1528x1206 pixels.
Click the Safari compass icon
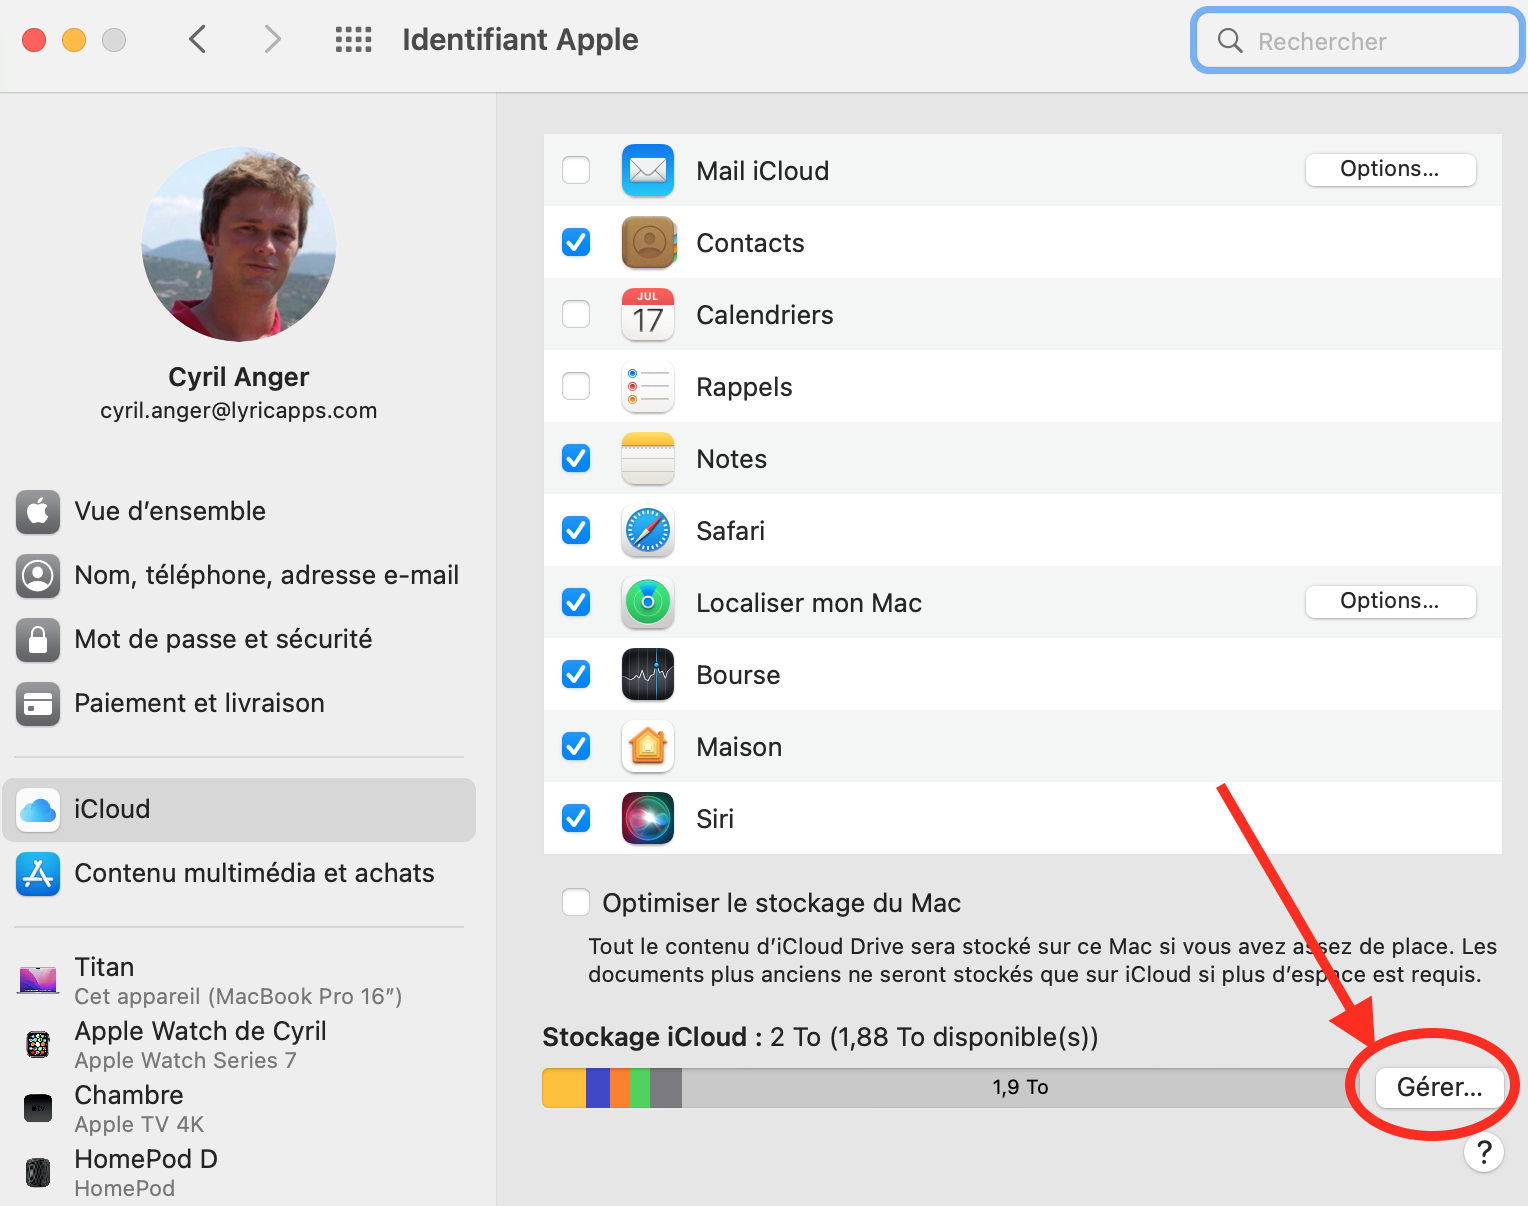pyautogui.click(x=648, y=530)
